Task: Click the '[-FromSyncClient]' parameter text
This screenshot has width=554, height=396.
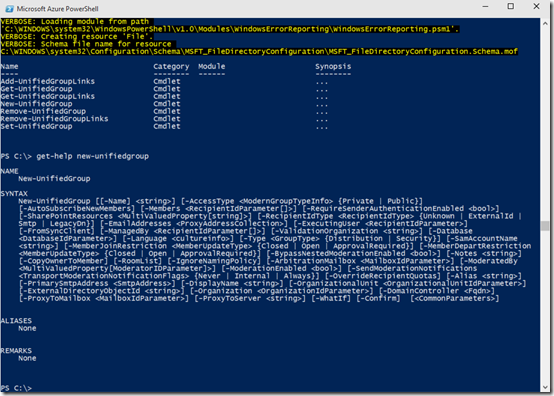Action: coord(57,231)
